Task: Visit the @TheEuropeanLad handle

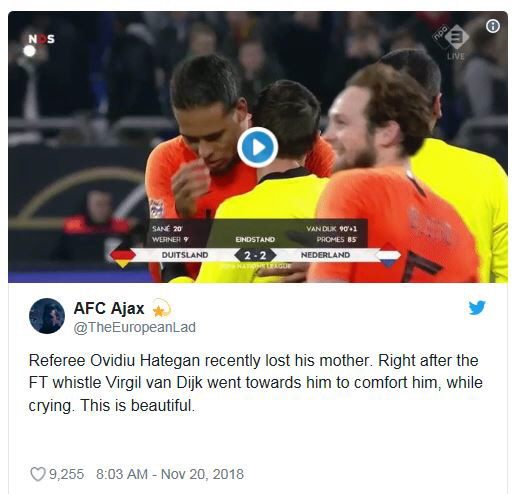Action: click(135, 327)
